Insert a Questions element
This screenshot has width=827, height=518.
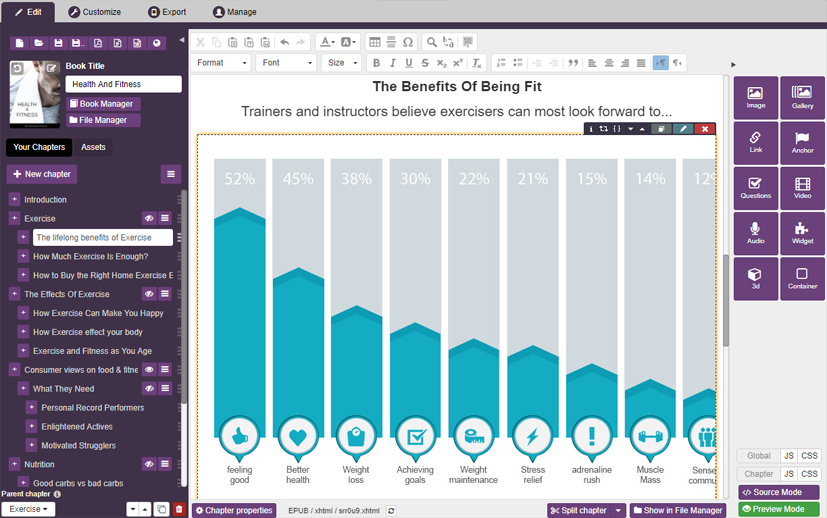pos(755,188)
